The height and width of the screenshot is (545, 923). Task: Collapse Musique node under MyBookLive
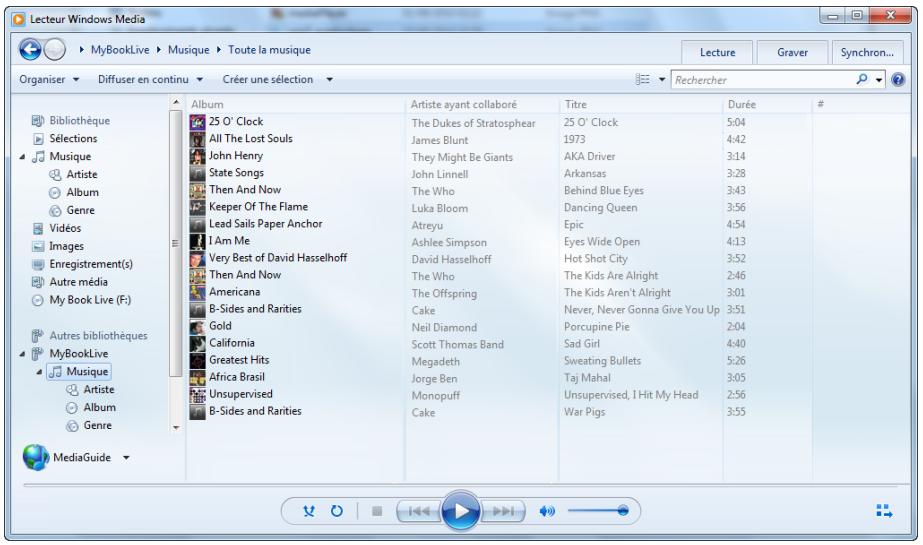click(x=39, y=372)
